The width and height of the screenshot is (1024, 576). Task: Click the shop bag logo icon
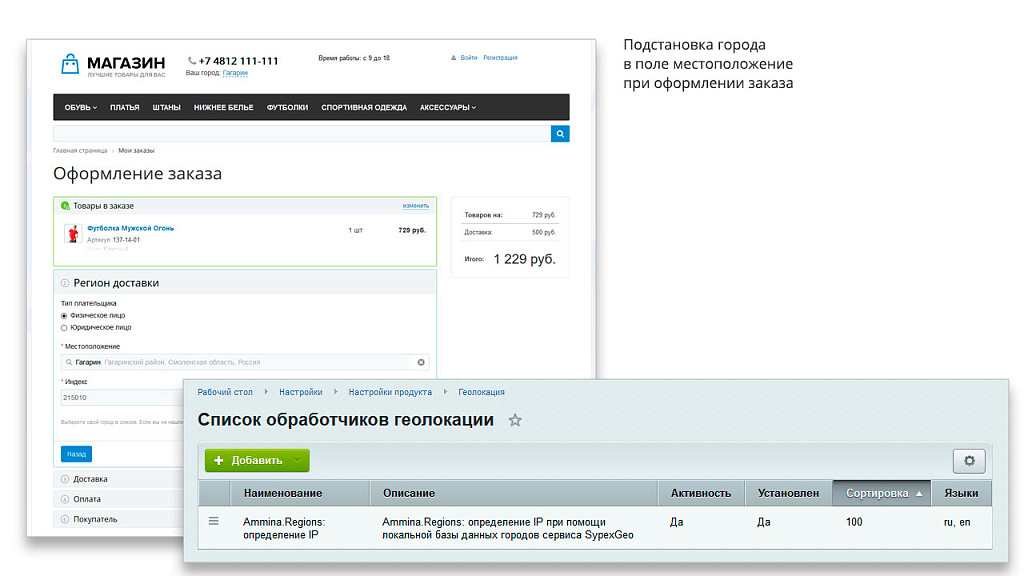click(69, 65)
